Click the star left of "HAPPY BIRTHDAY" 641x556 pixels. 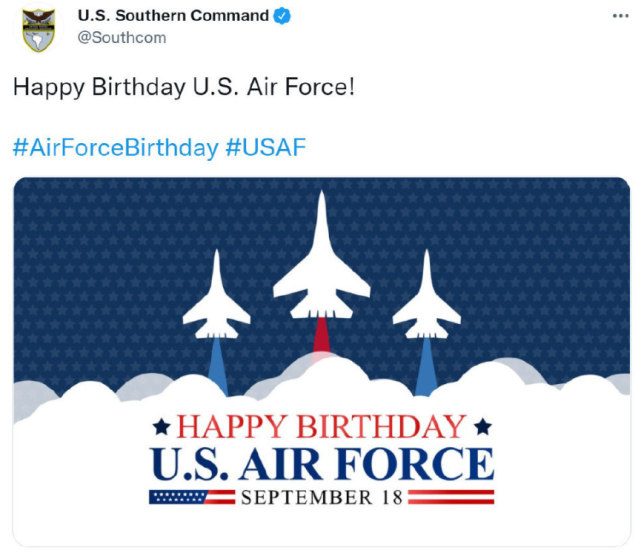click(161, 428)
